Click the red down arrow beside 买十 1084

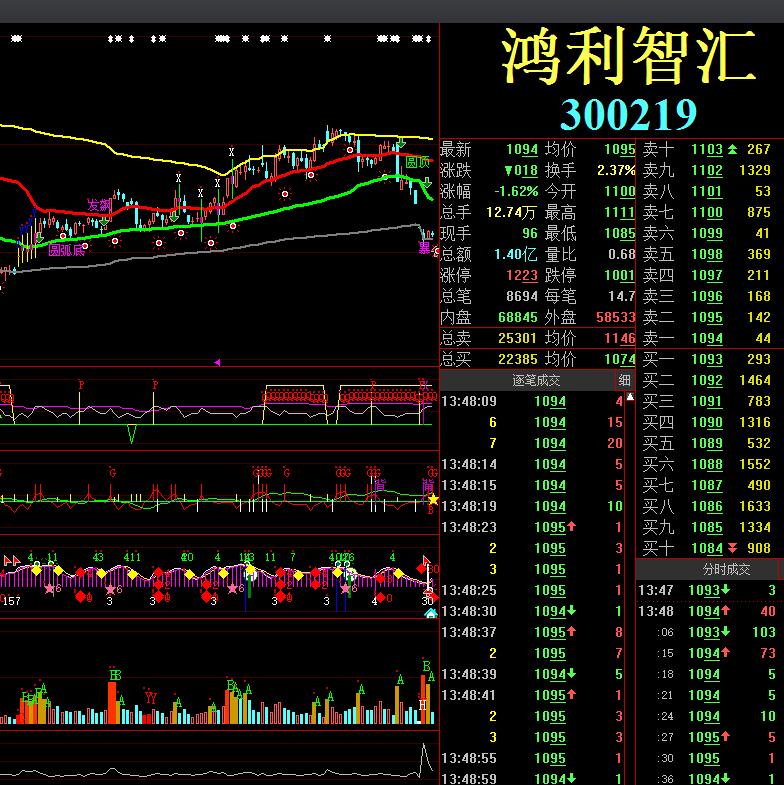(x=732, y=548)
